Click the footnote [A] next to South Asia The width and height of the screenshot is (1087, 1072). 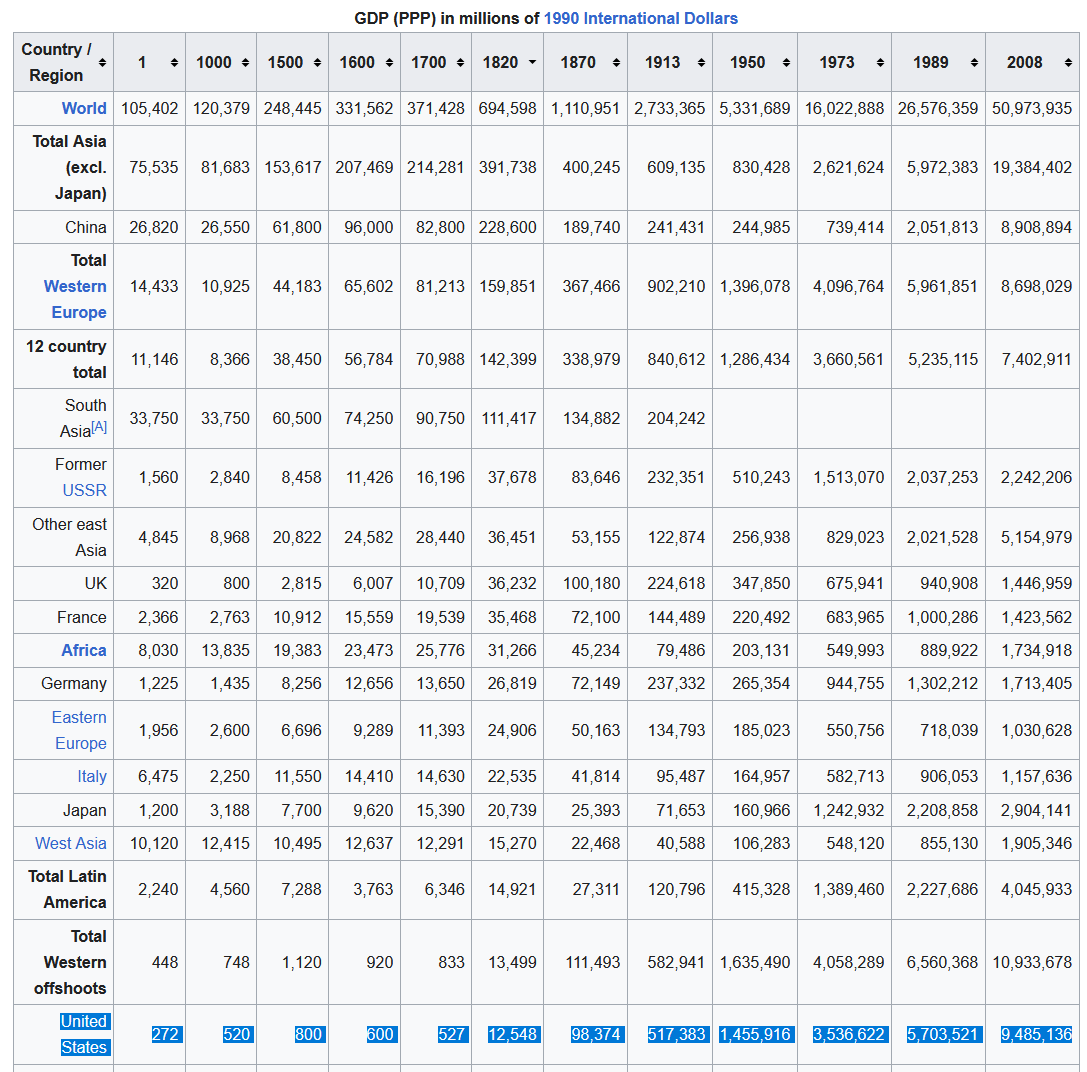click(x=99, y=427)
